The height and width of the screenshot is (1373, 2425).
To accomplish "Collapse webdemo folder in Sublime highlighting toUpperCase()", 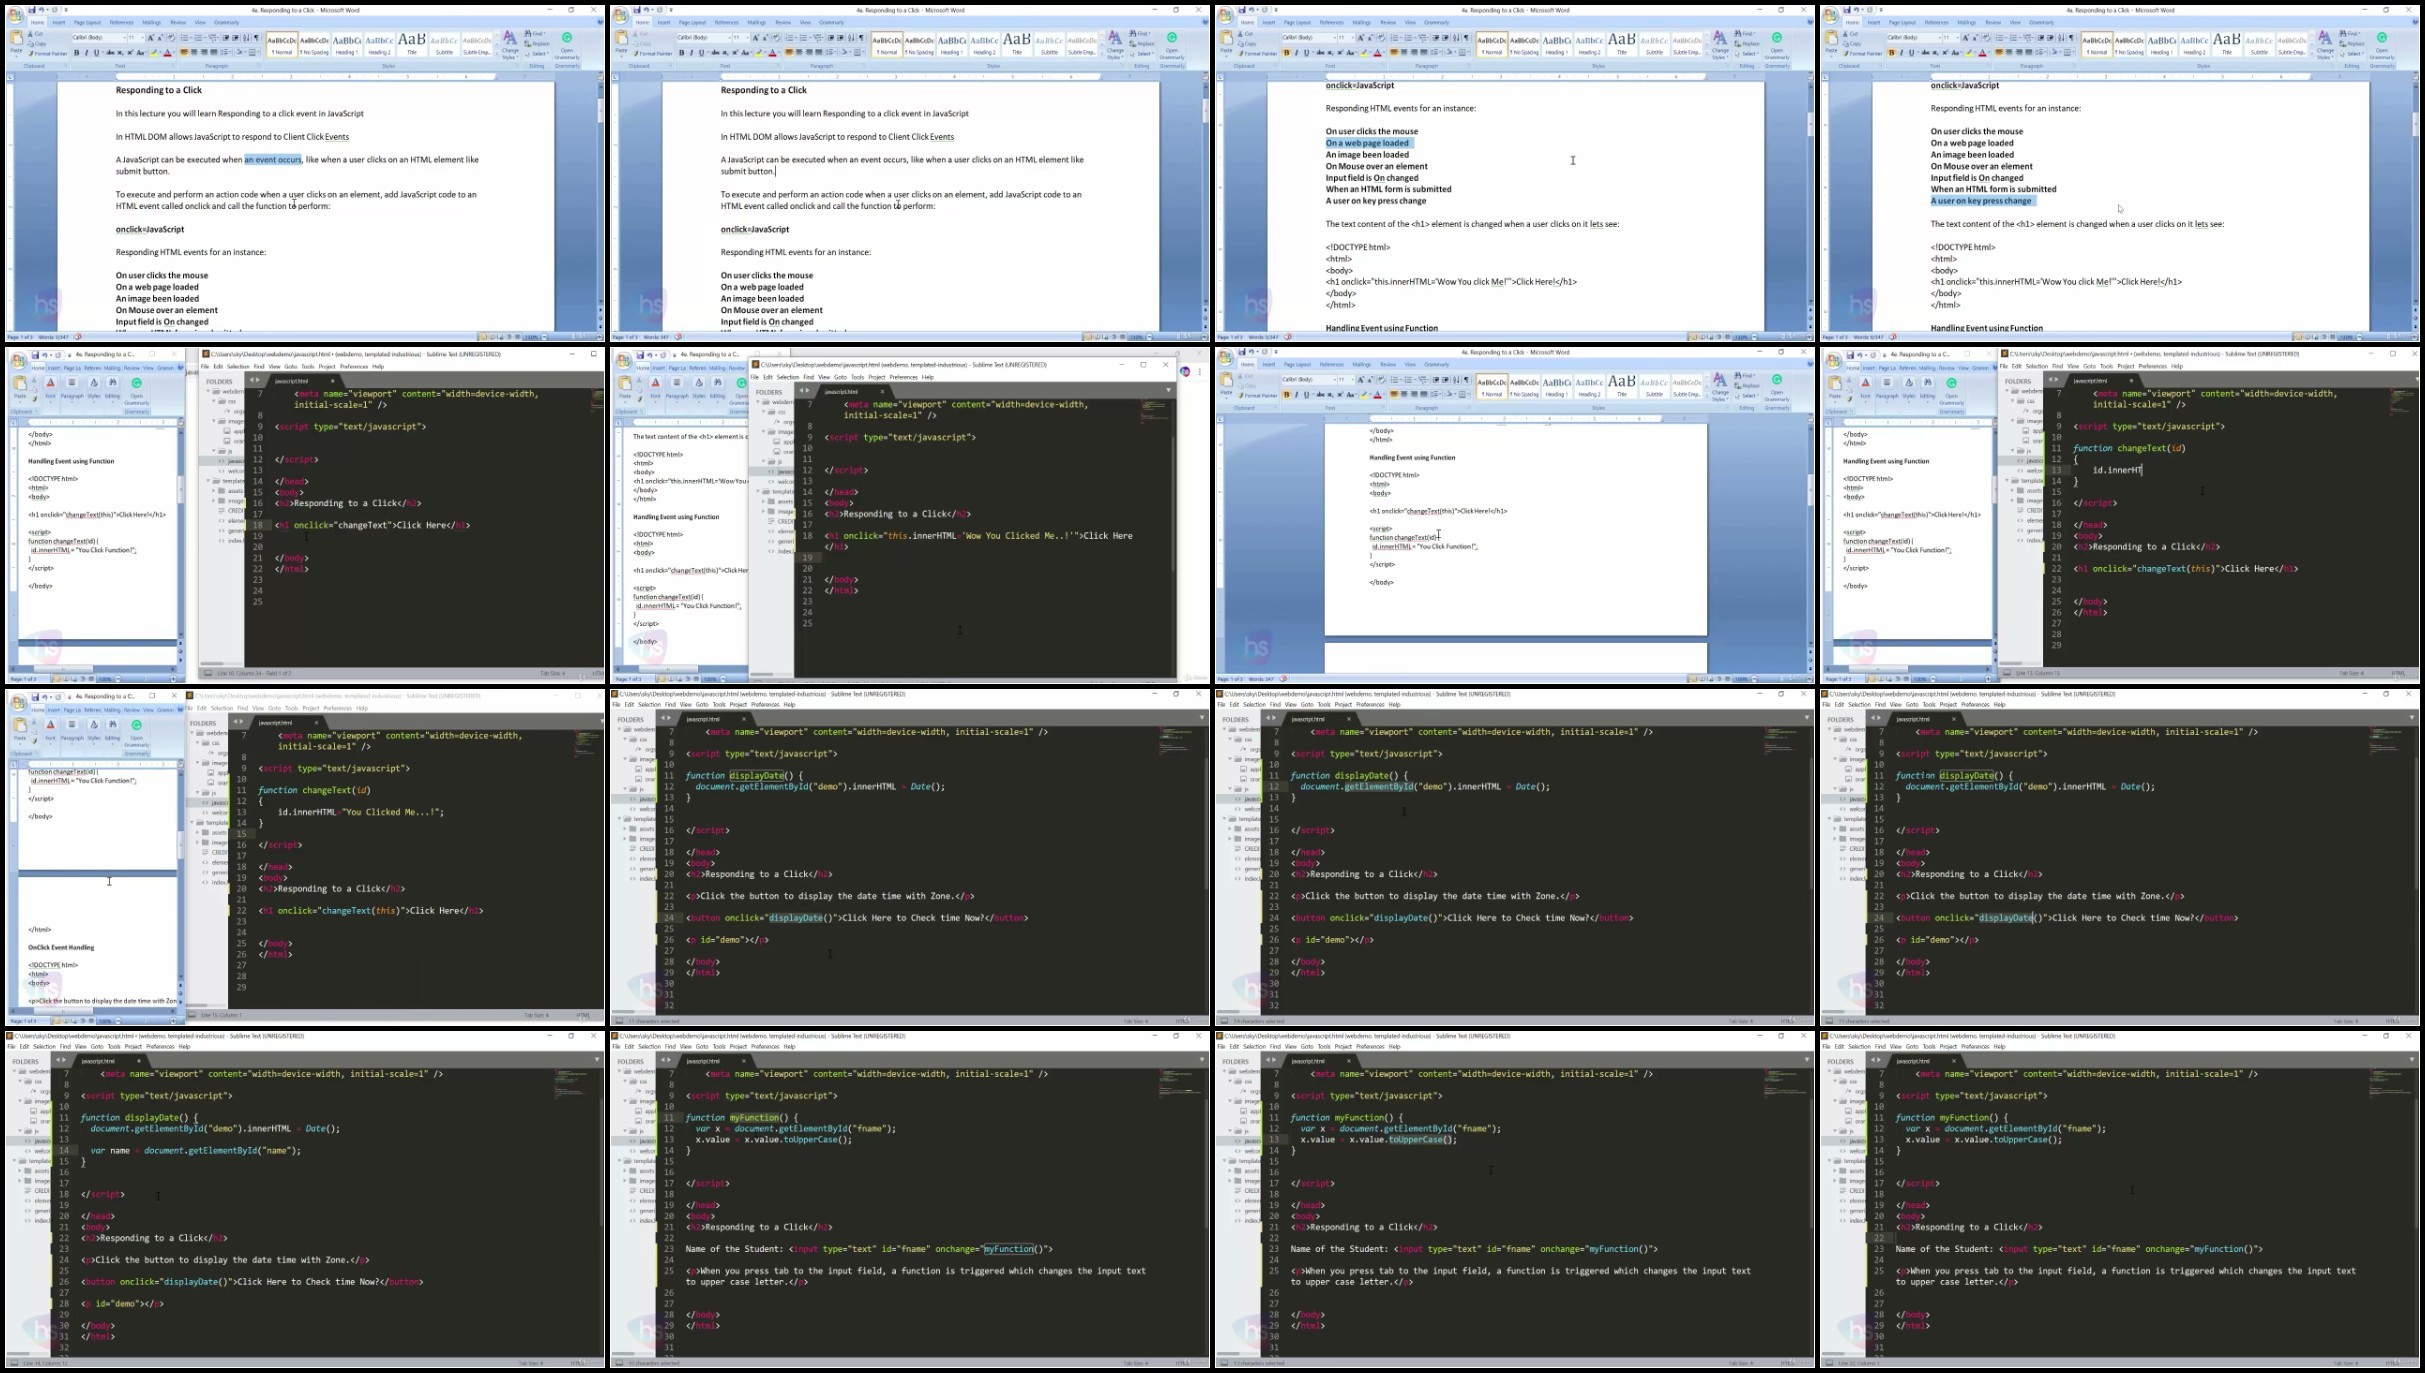I will click(x=1224, y=1072).
